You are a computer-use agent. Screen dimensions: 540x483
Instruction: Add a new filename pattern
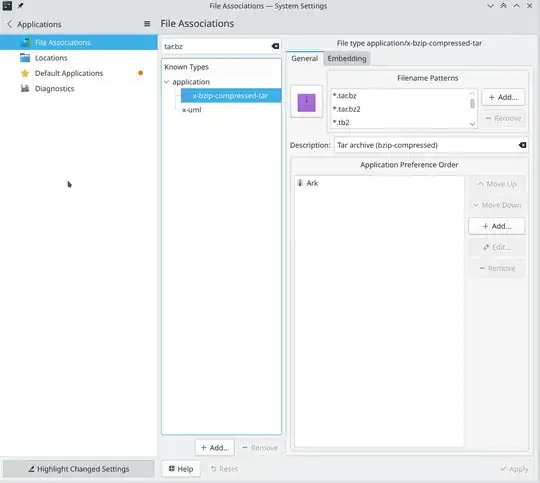coord(503,97)
